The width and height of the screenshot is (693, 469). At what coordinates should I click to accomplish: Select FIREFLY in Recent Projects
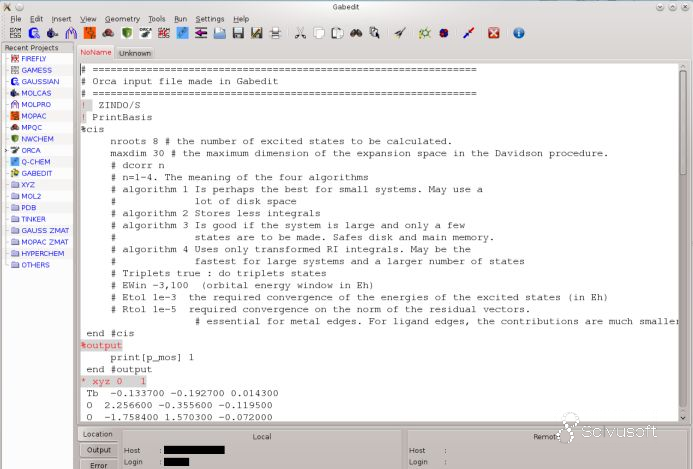[x=34, y=58]
